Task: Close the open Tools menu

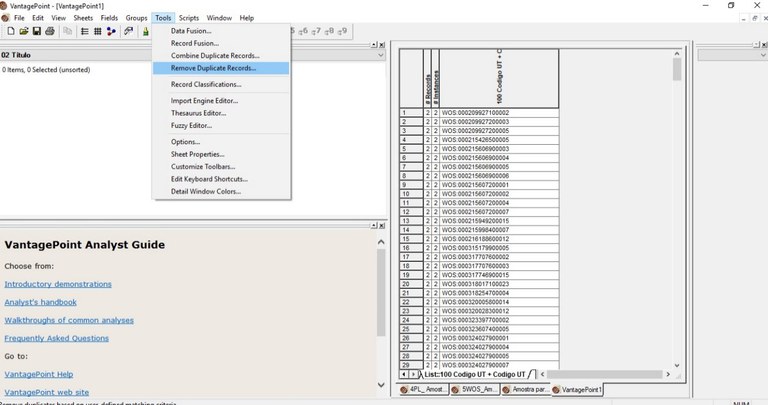Action: coord(163,18)
